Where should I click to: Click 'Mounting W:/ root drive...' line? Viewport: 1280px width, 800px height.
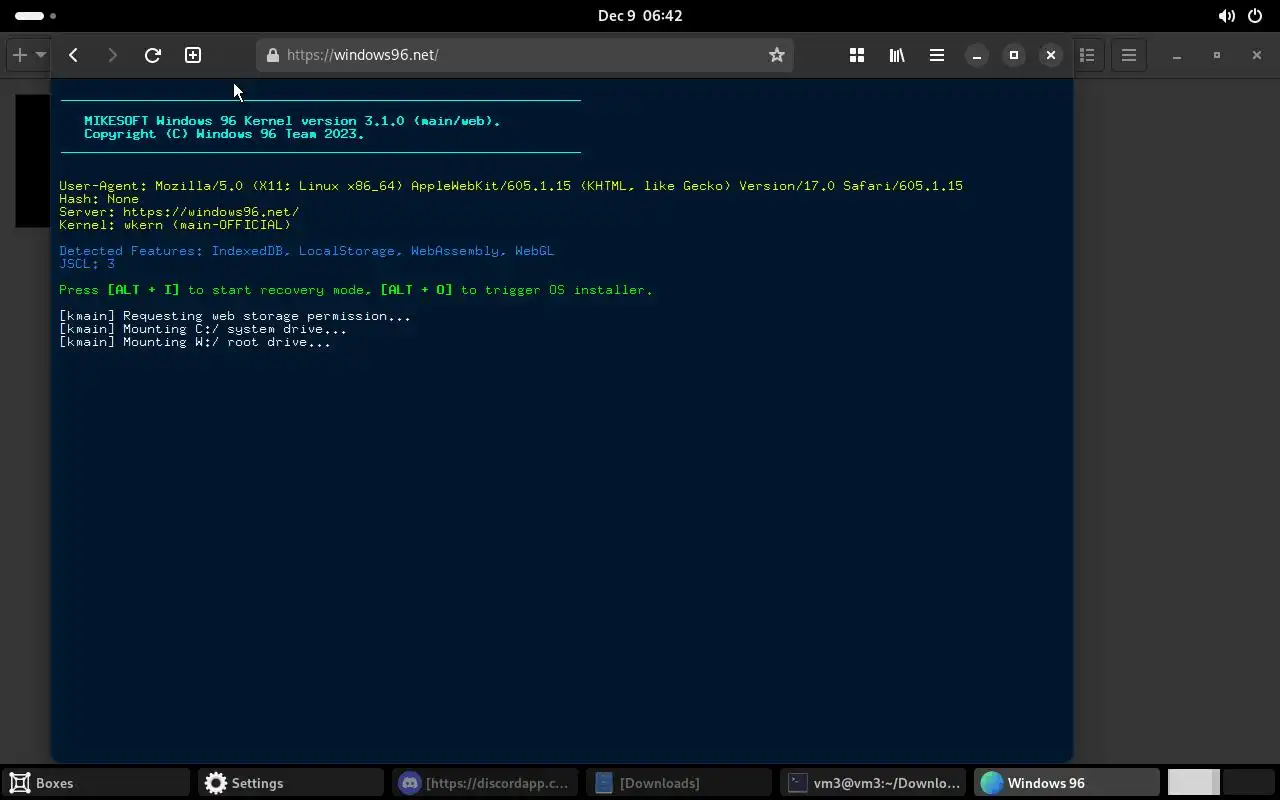195,342
